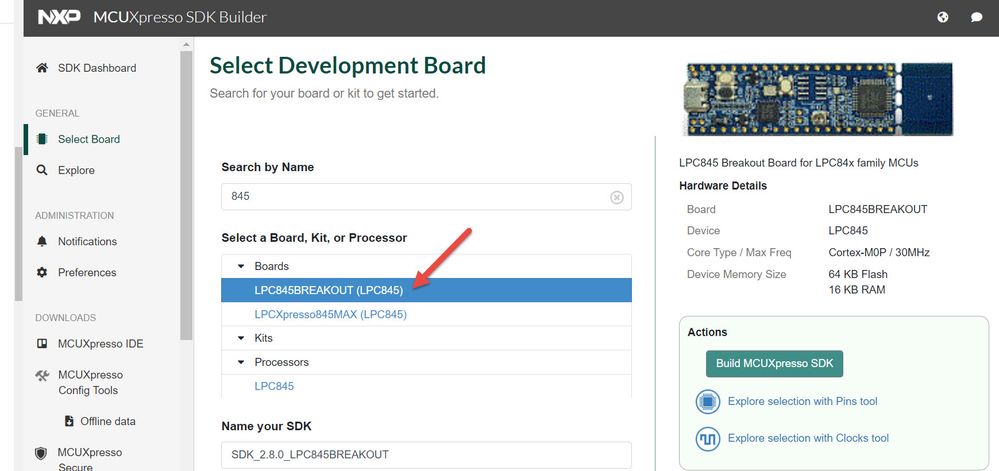The image size is (999, 471).
Task: Click the '64 KB Flash' value
Action: [858, 274]
